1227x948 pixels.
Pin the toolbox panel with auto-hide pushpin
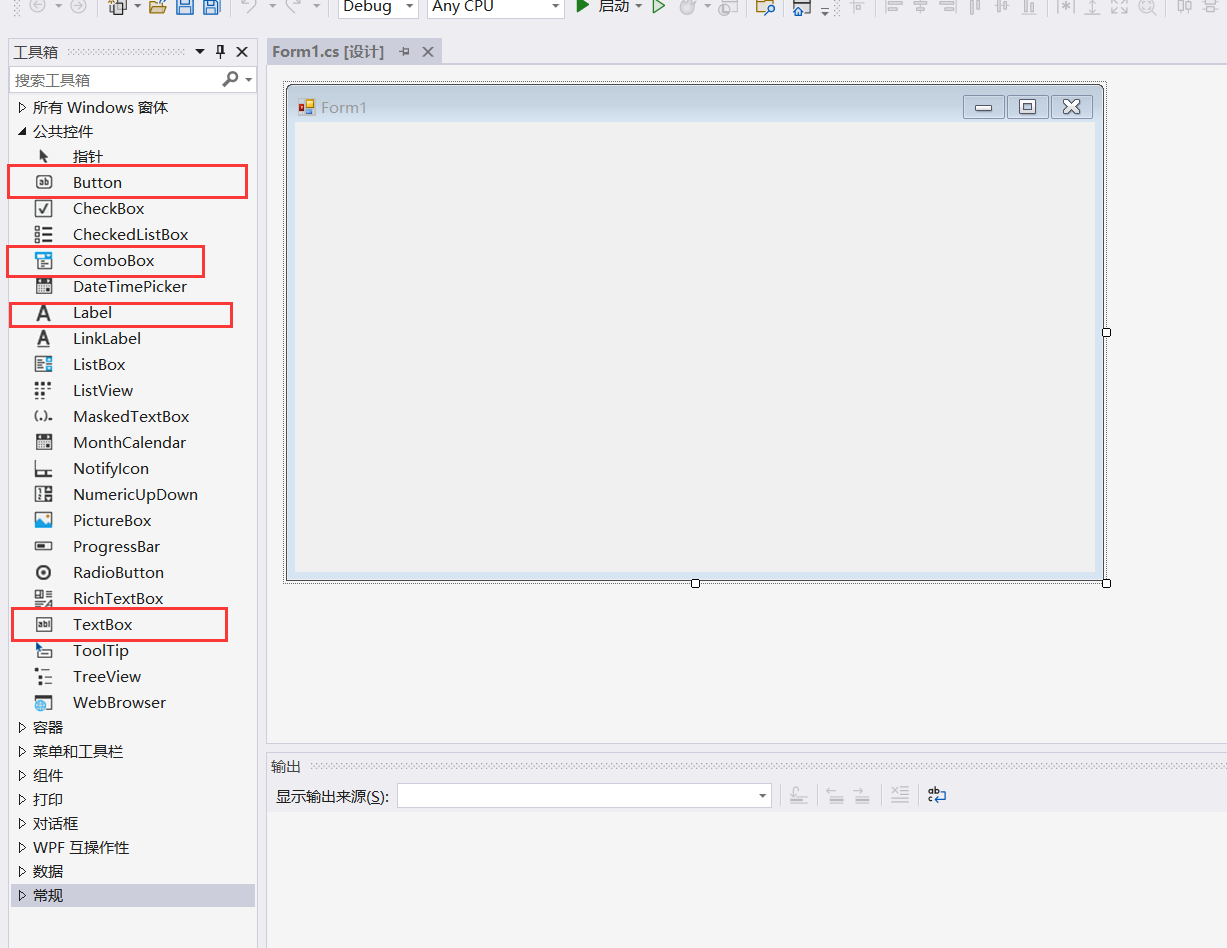[x=221, y=52]
